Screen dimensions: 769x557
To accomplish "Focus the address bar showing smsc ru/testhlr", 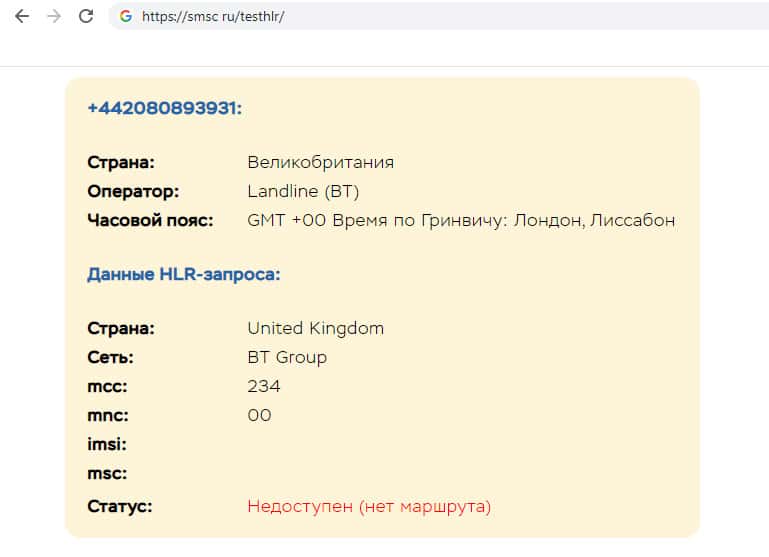I will pos(439,16).
